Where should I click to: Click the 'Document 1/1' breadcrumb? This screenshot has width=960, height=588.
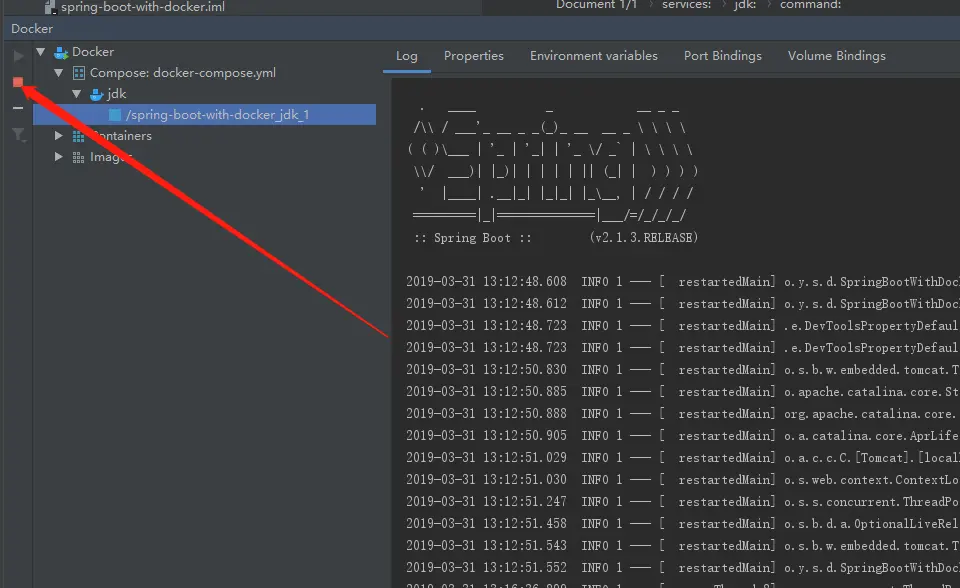pyautogui.click(x=596, y=5)
